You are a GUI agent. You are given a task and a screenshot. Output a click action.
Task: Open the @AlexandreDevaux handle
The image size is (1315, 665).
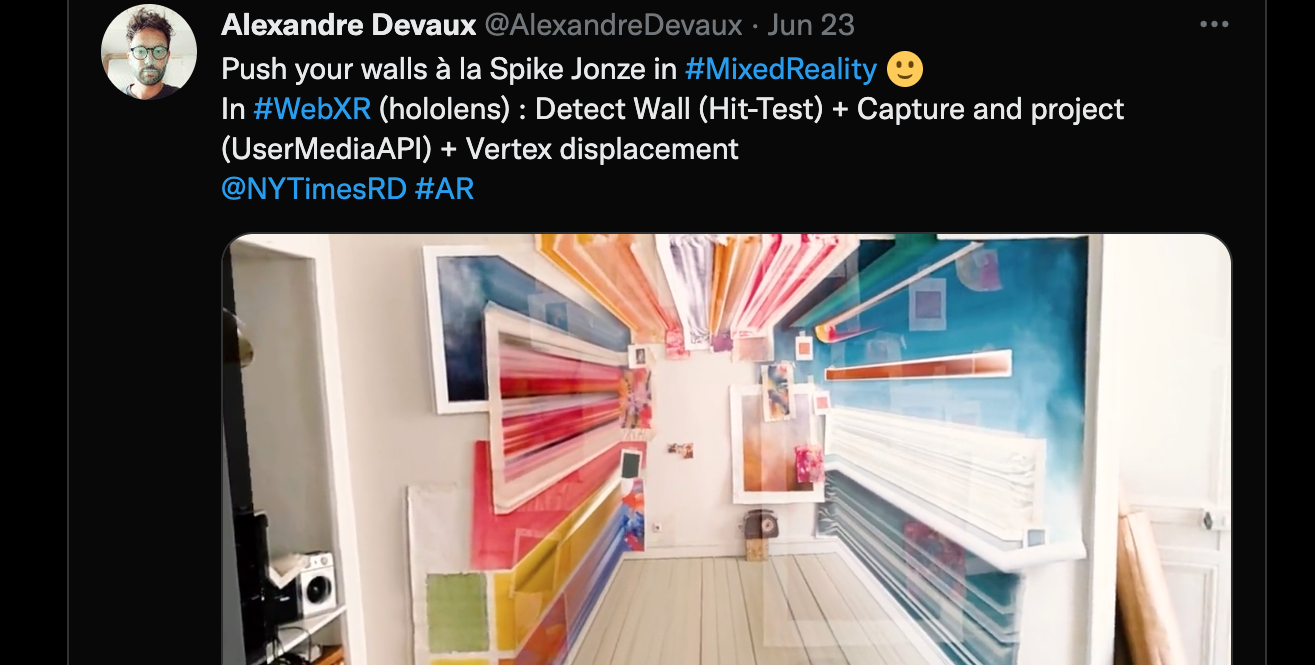pos(614,25)
